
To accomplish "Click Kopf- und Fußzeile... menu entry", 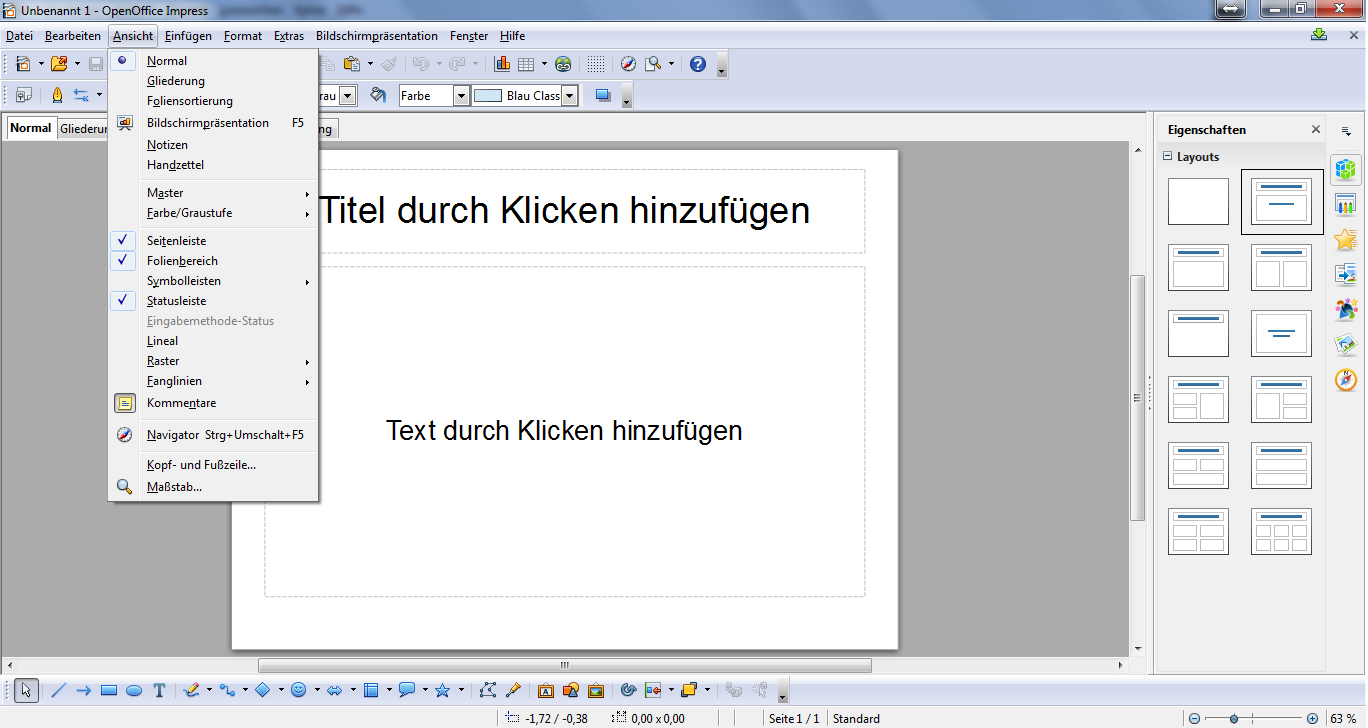I will (201, 465).
